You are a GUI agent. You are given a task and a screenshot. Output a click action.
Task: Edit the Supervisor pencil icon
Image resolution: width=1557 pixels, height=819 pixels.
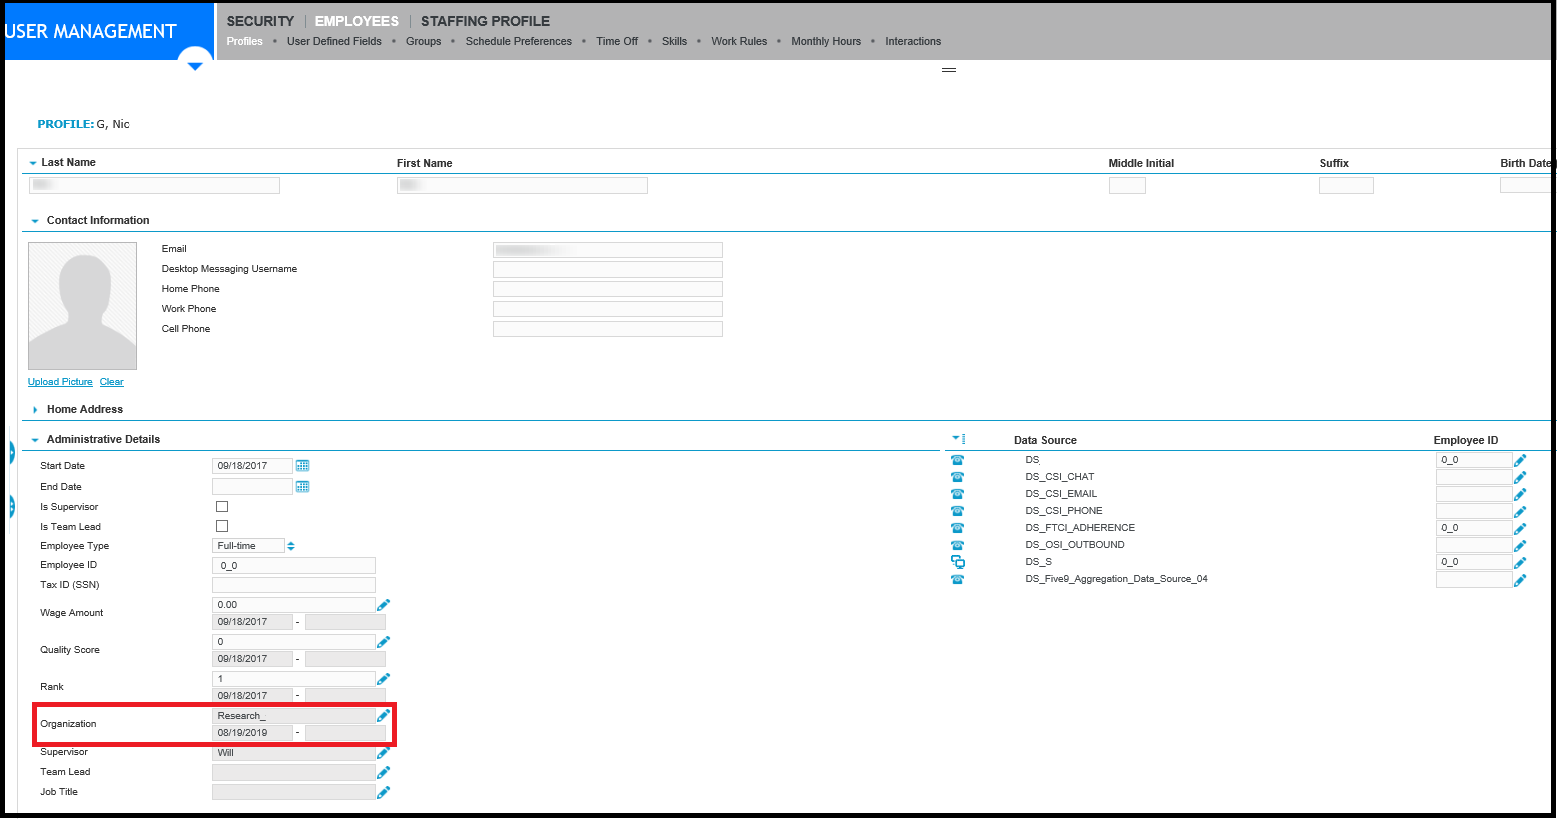click(x=383, y=753)
